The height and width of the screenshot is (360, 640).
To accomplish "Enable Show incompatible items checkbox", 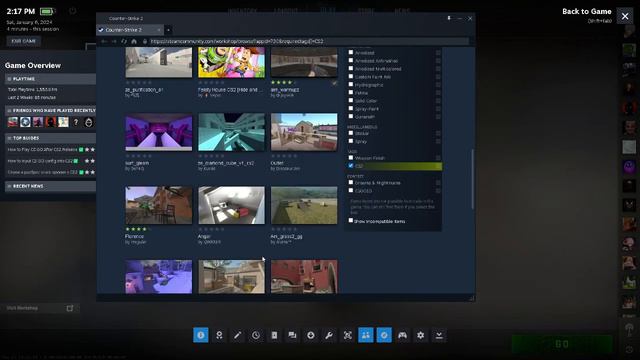I will (x=351, y=220).
